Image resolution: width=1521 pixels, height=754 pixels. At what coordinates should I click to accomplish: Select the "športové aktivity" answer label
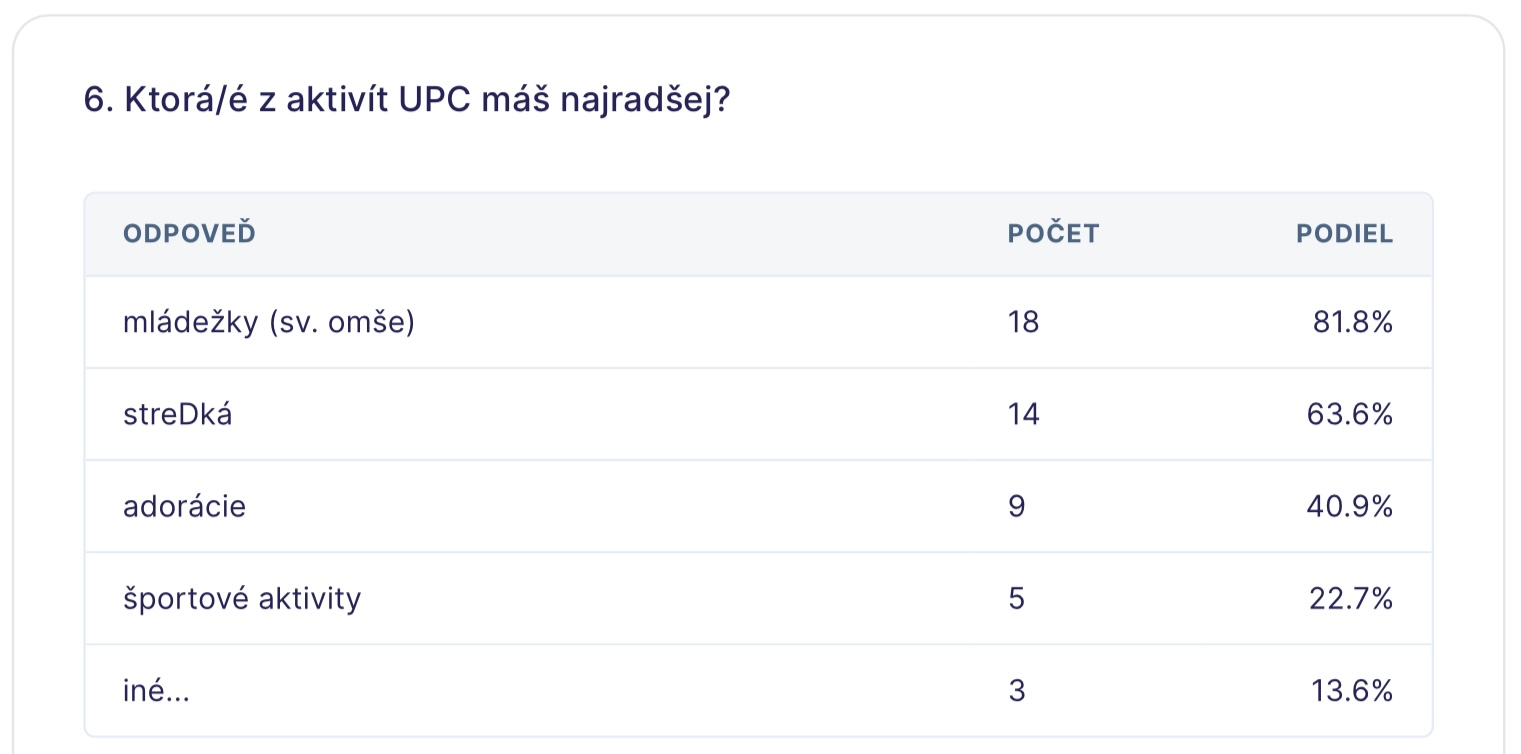pos(242,599)
